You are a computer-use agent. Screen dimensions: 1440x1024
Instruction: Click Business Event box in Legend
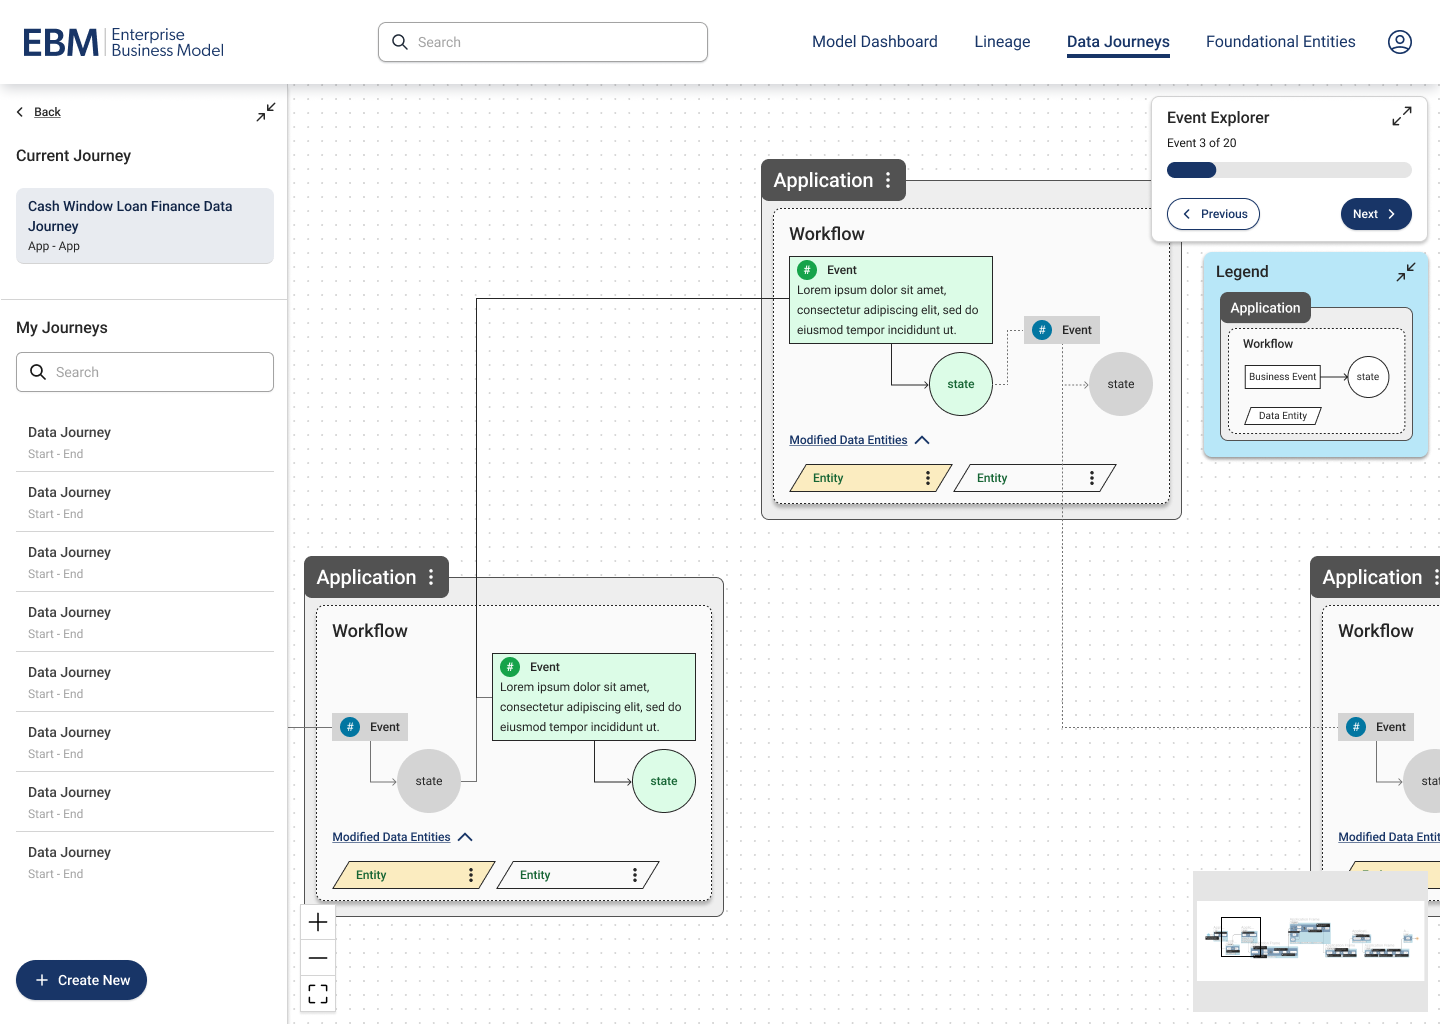pyautogui.click(x=1283, y=377)
